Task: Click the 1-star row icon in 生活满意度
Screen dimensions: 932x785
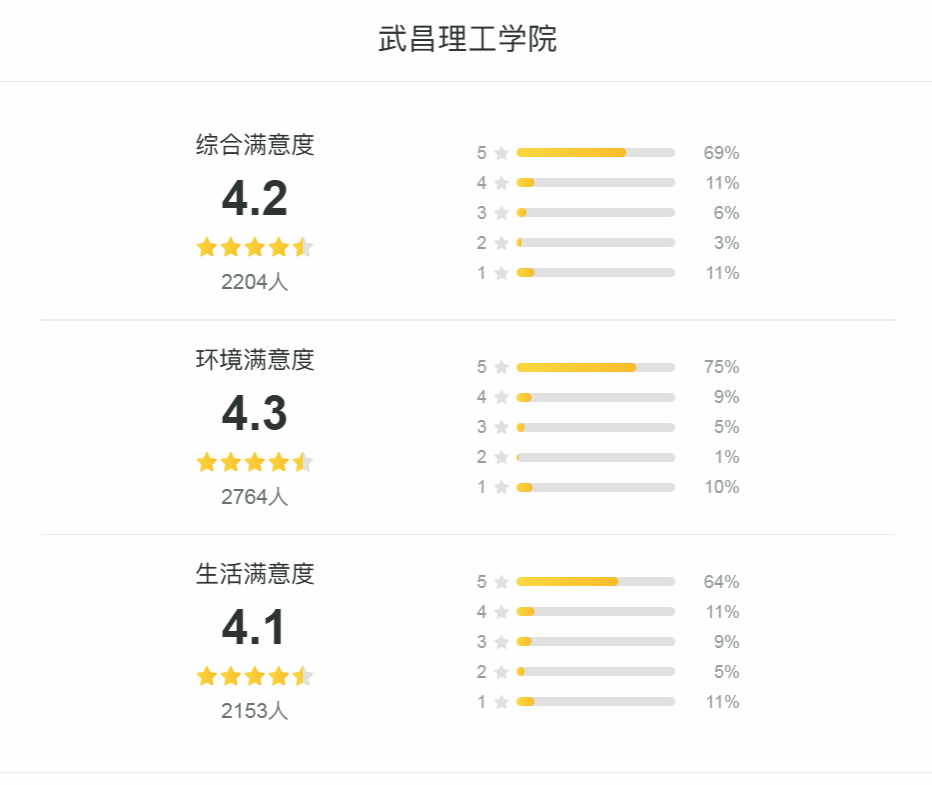Action: click(x=502, y=702)
